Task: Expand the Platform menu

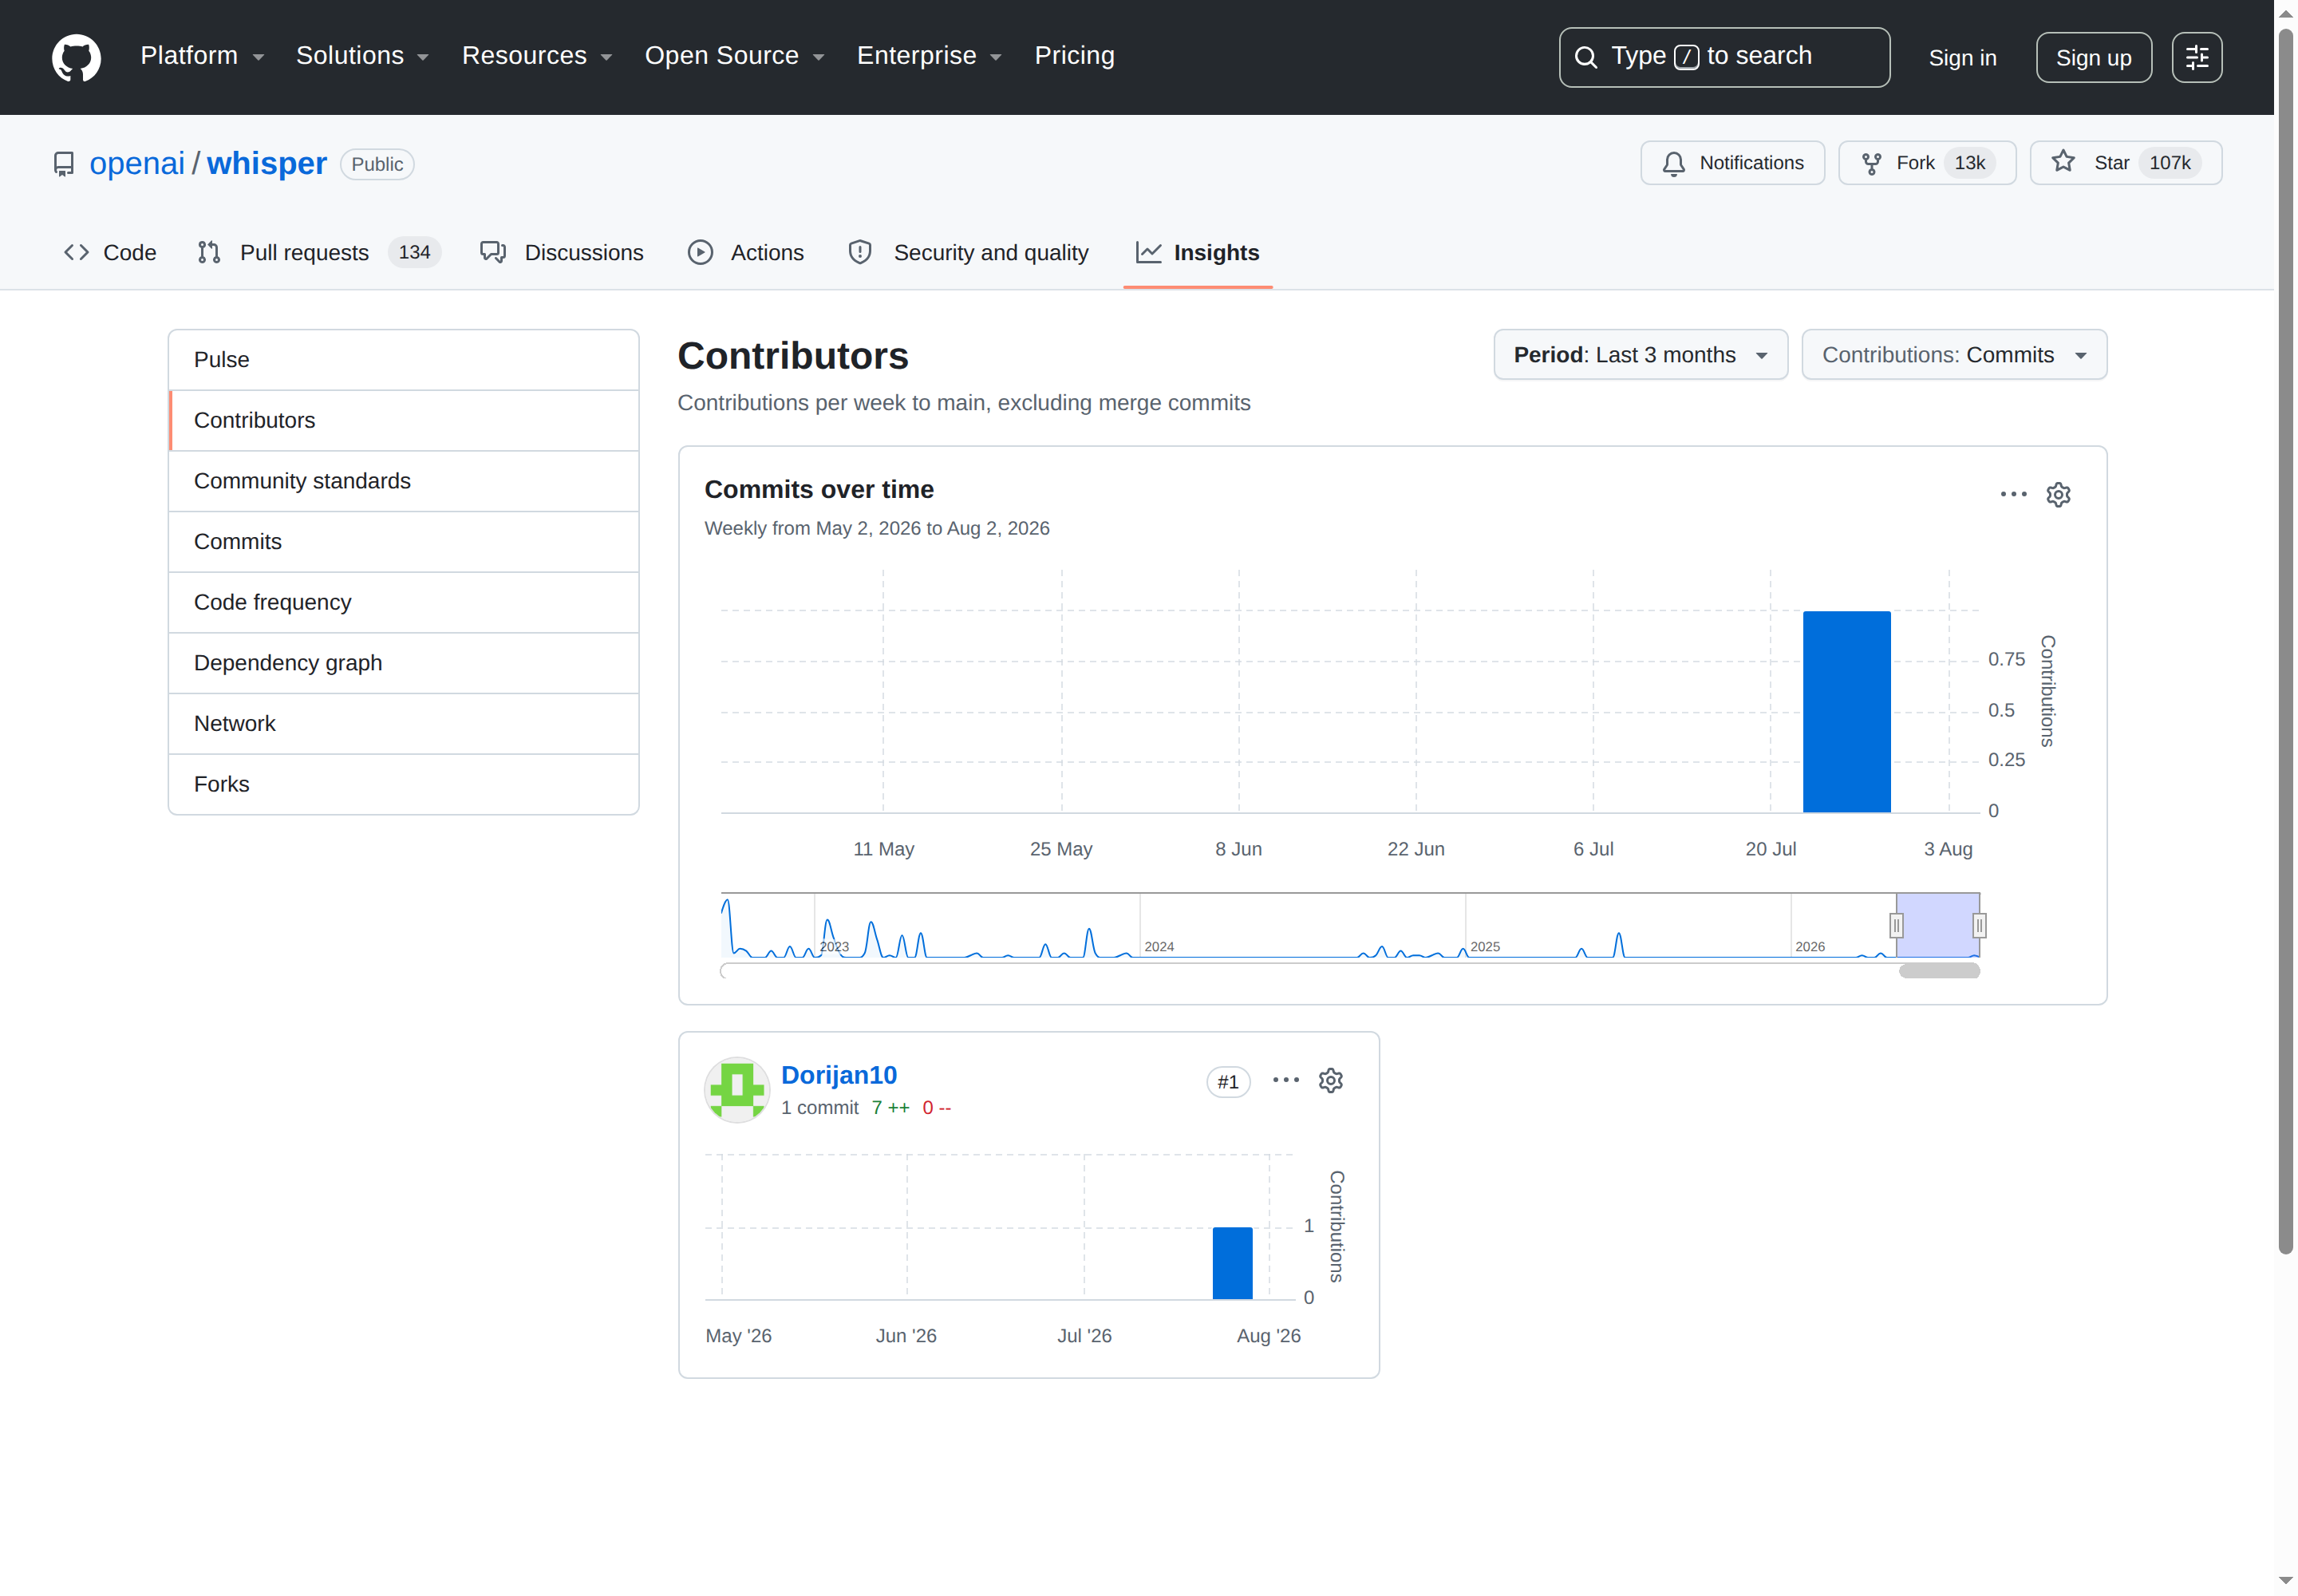Action: (203, 56)
